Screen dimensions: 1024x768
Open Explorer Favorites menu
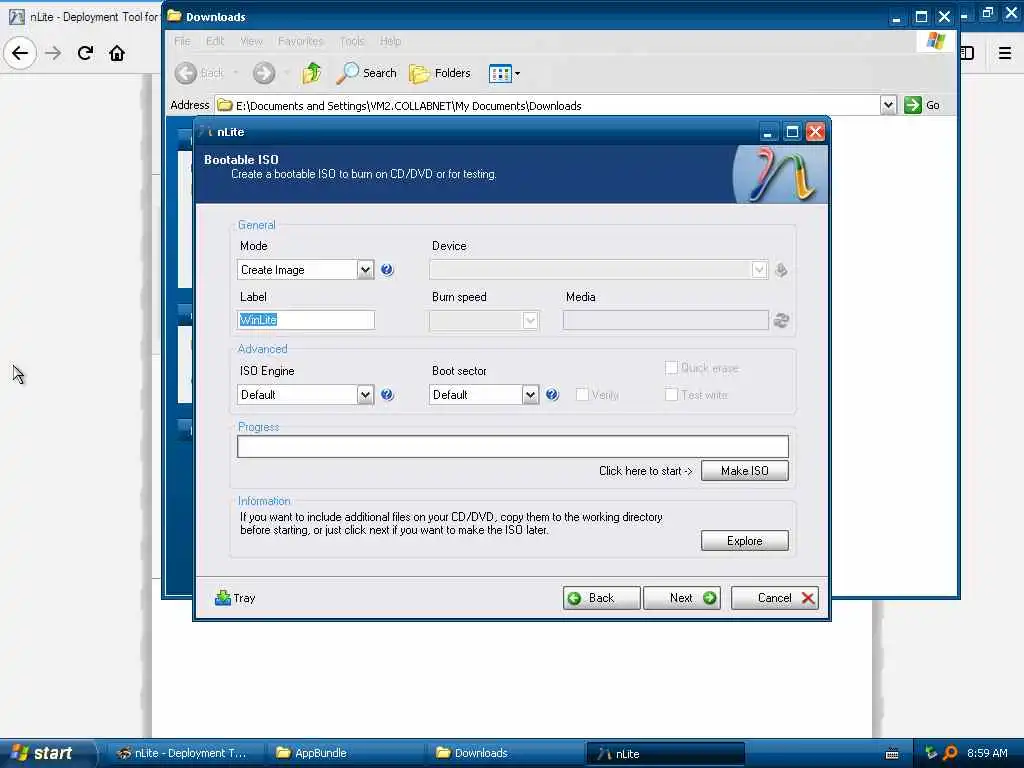tap(300, 41)
